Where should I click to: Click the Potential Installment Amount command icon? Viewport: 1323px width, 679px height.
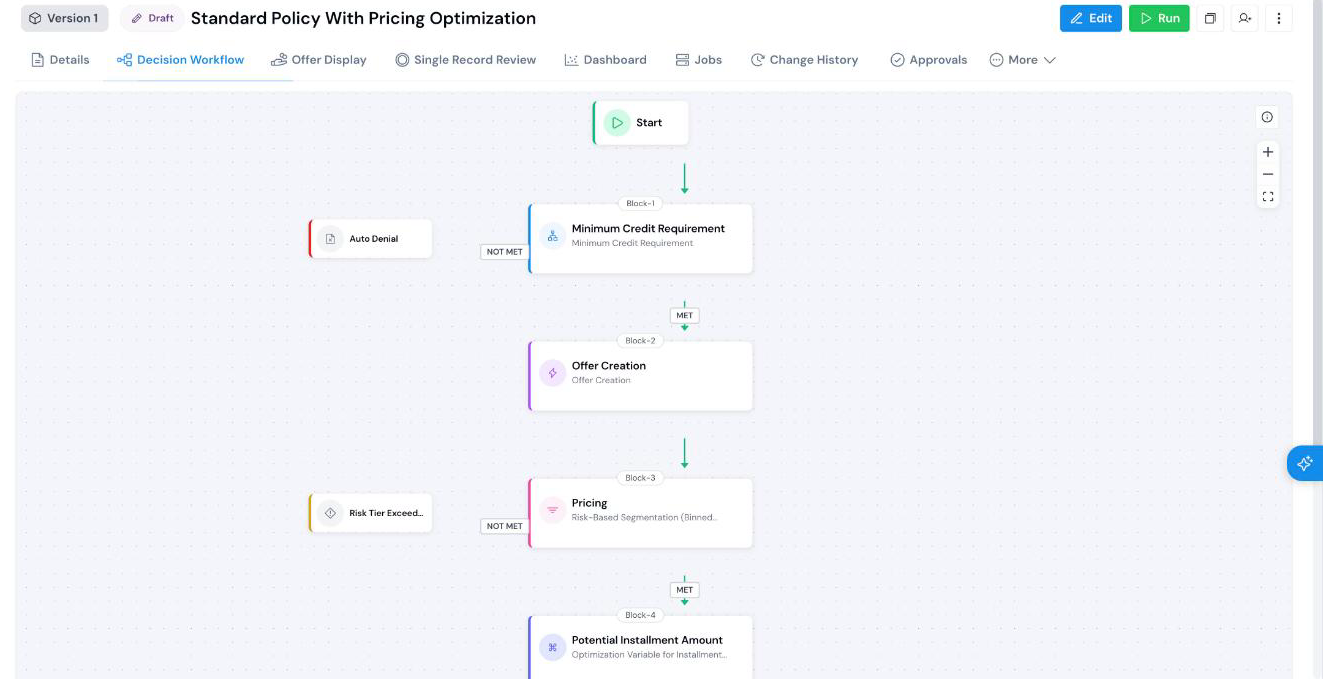point(552,647)
